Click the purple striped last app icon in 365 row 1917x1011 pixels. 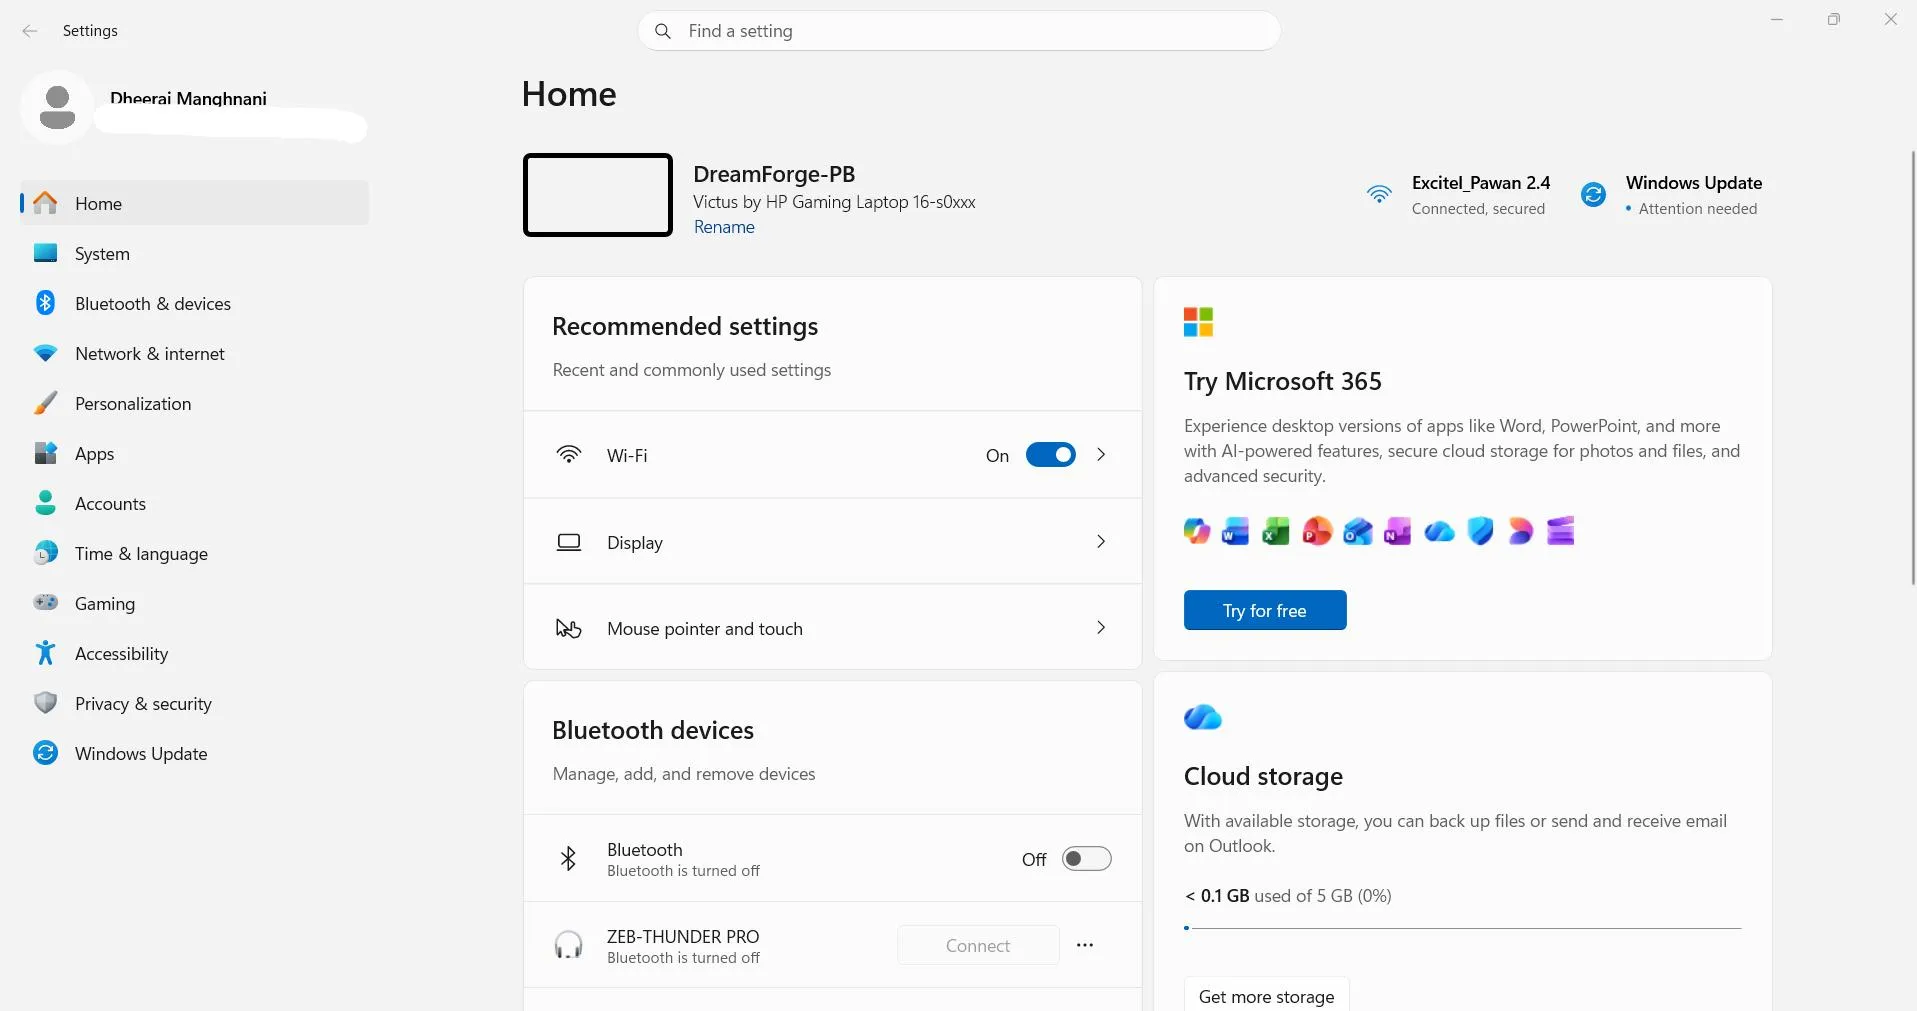click(1560, 531)
